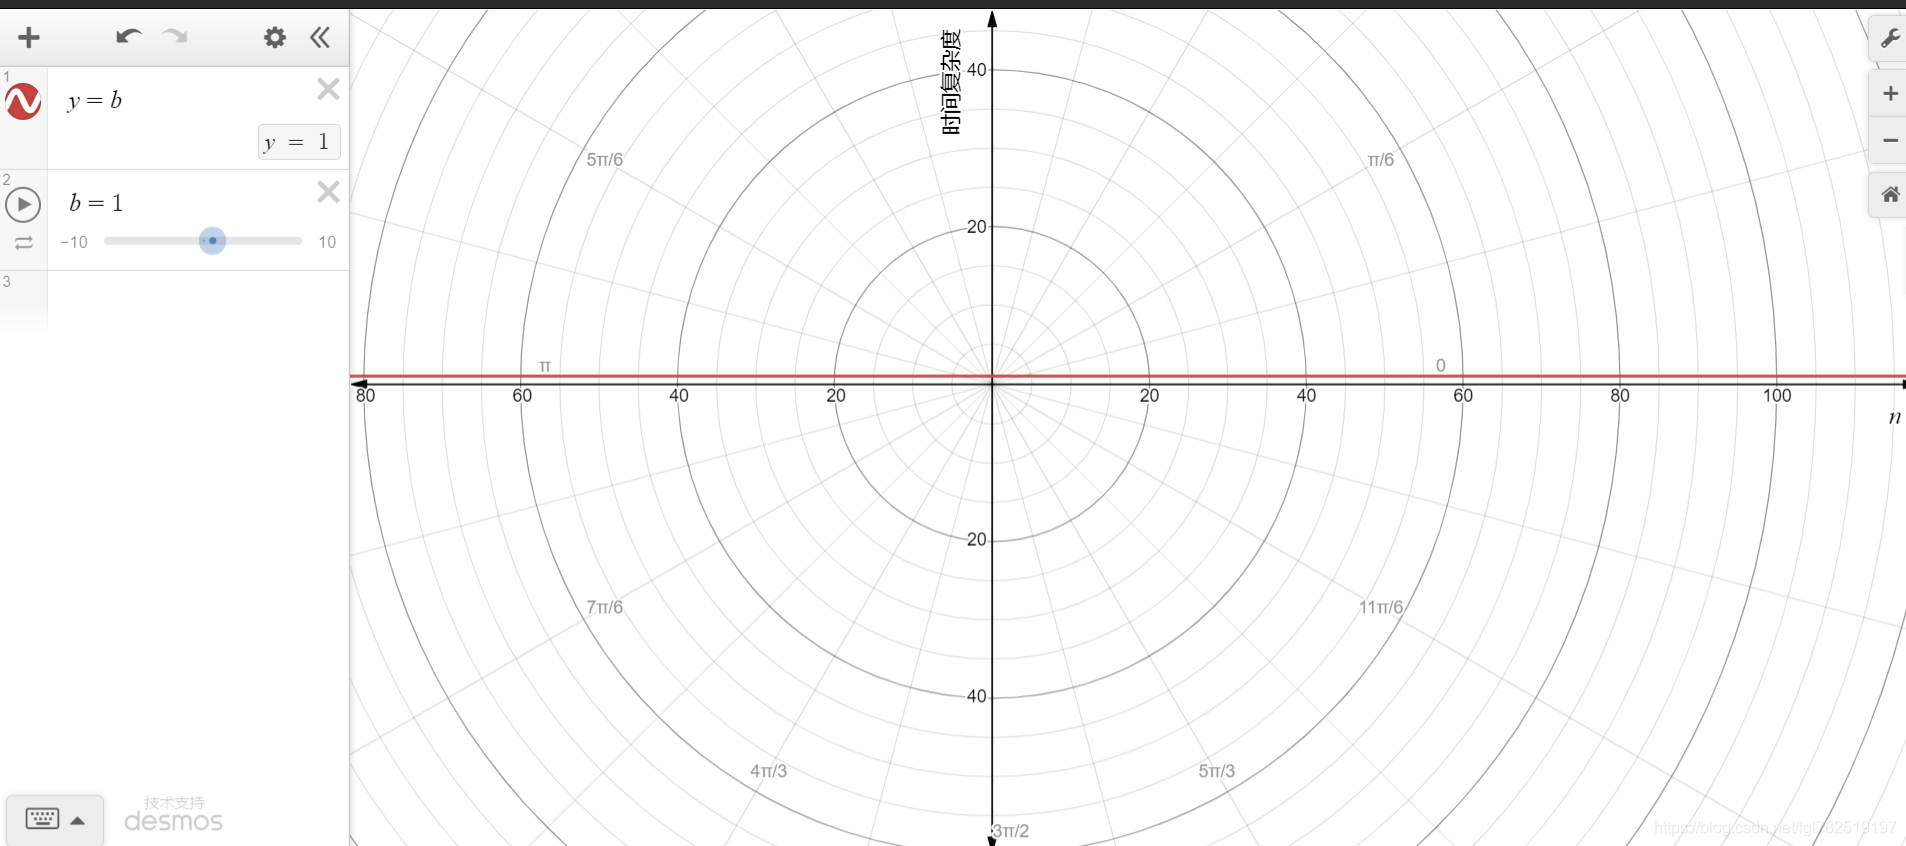Toggle visibility of y = b graph
Screen dimensions: 1906x846
click(23, 101)
